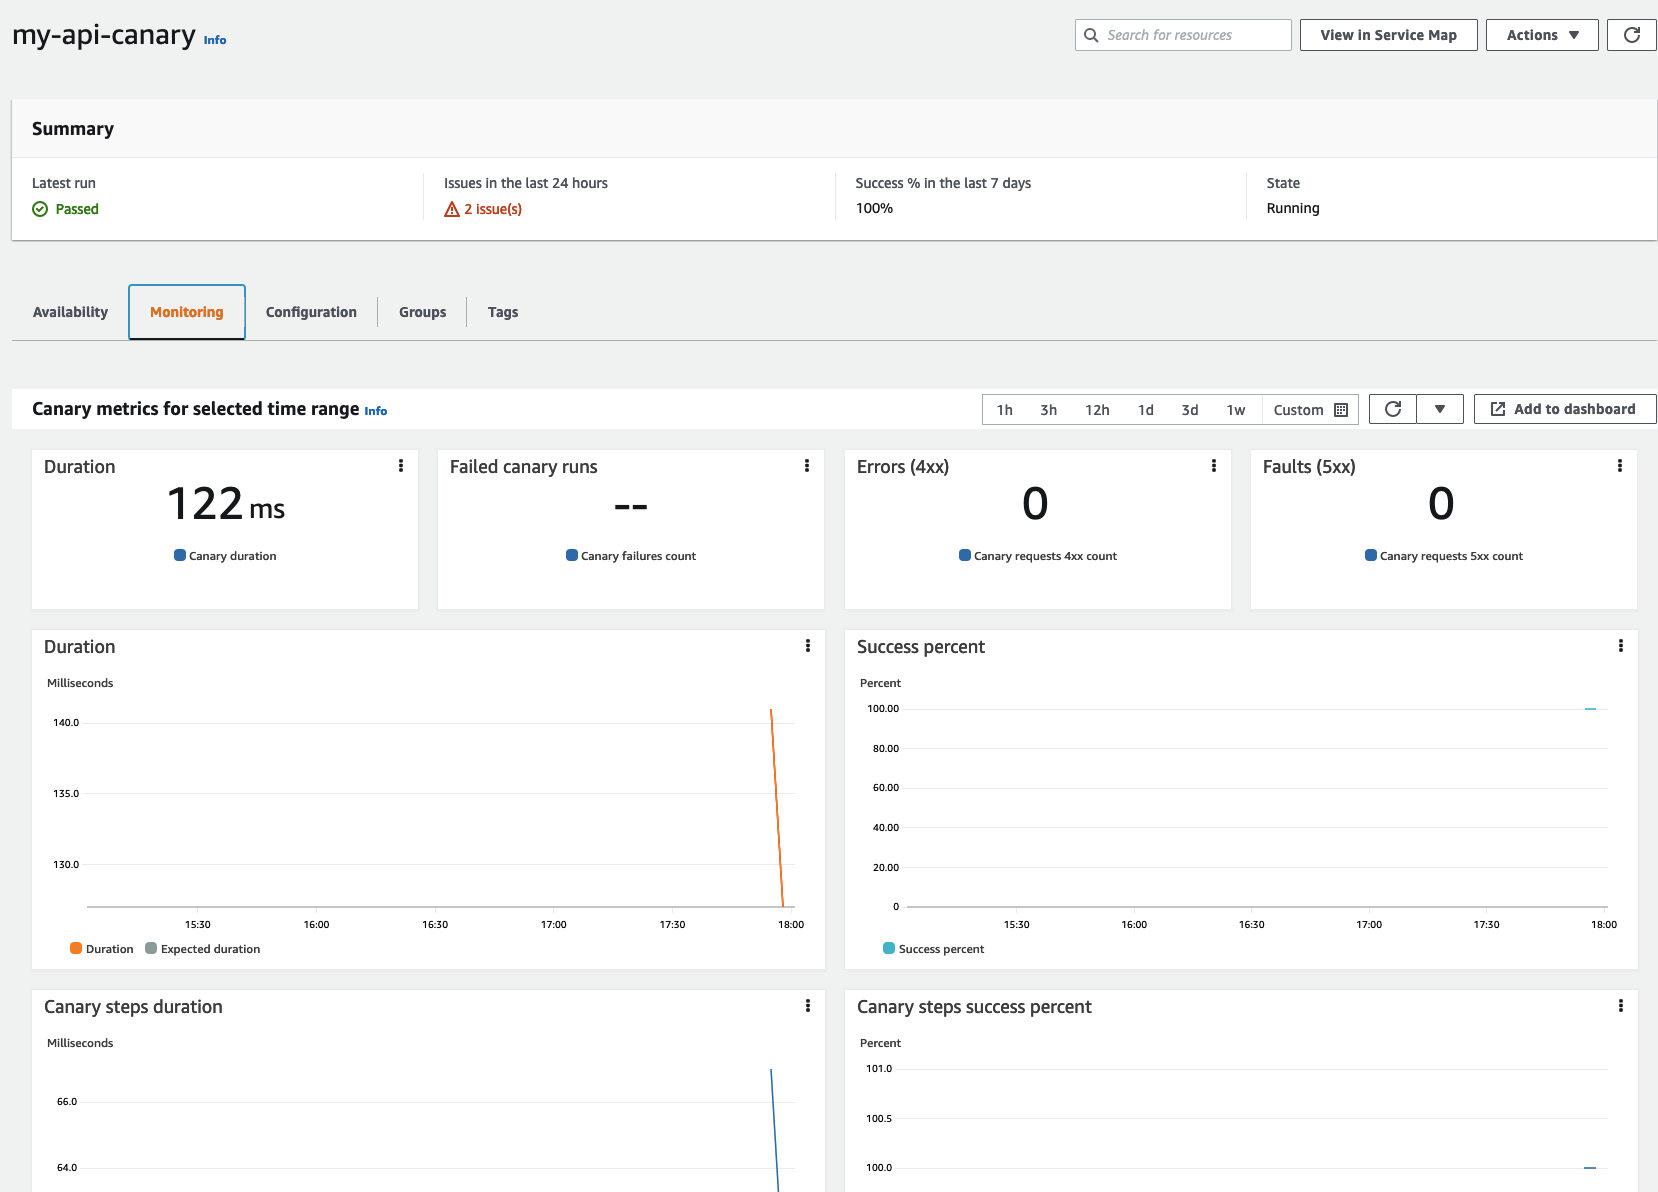Open the 2 issue(s) link
Image resolution: width=1658 pixels, height=1192 pixels.
[x=492, y=209]
